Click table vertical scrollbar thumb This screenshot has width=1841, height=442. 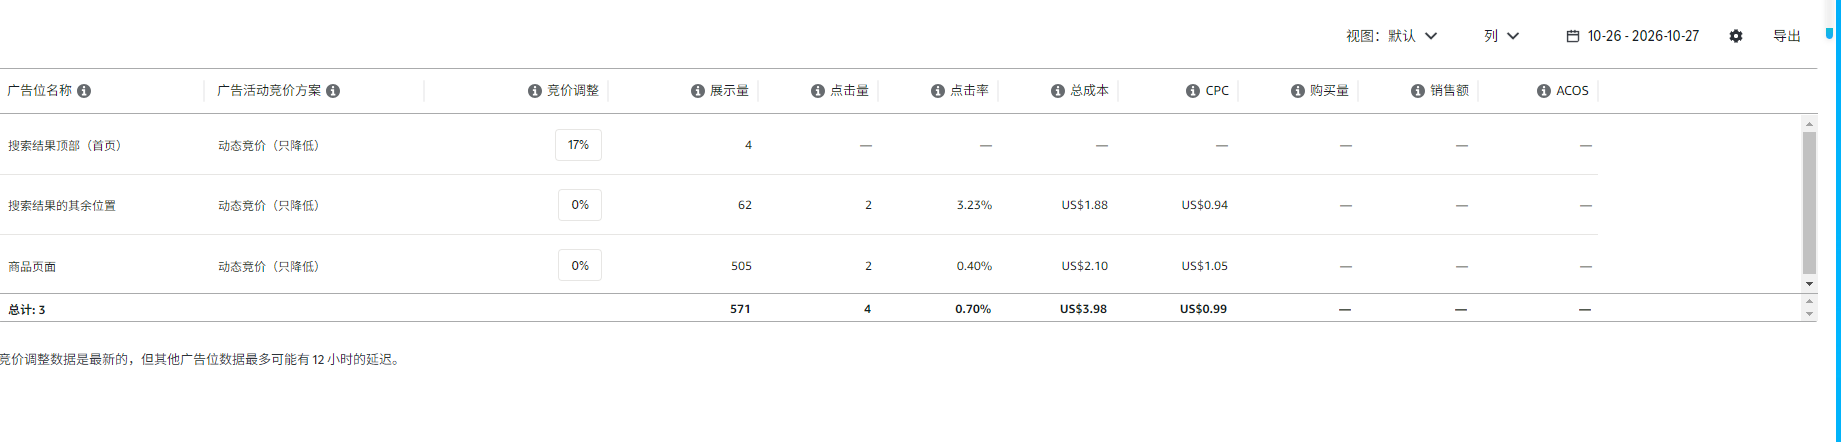click(x=1809, y=202)
